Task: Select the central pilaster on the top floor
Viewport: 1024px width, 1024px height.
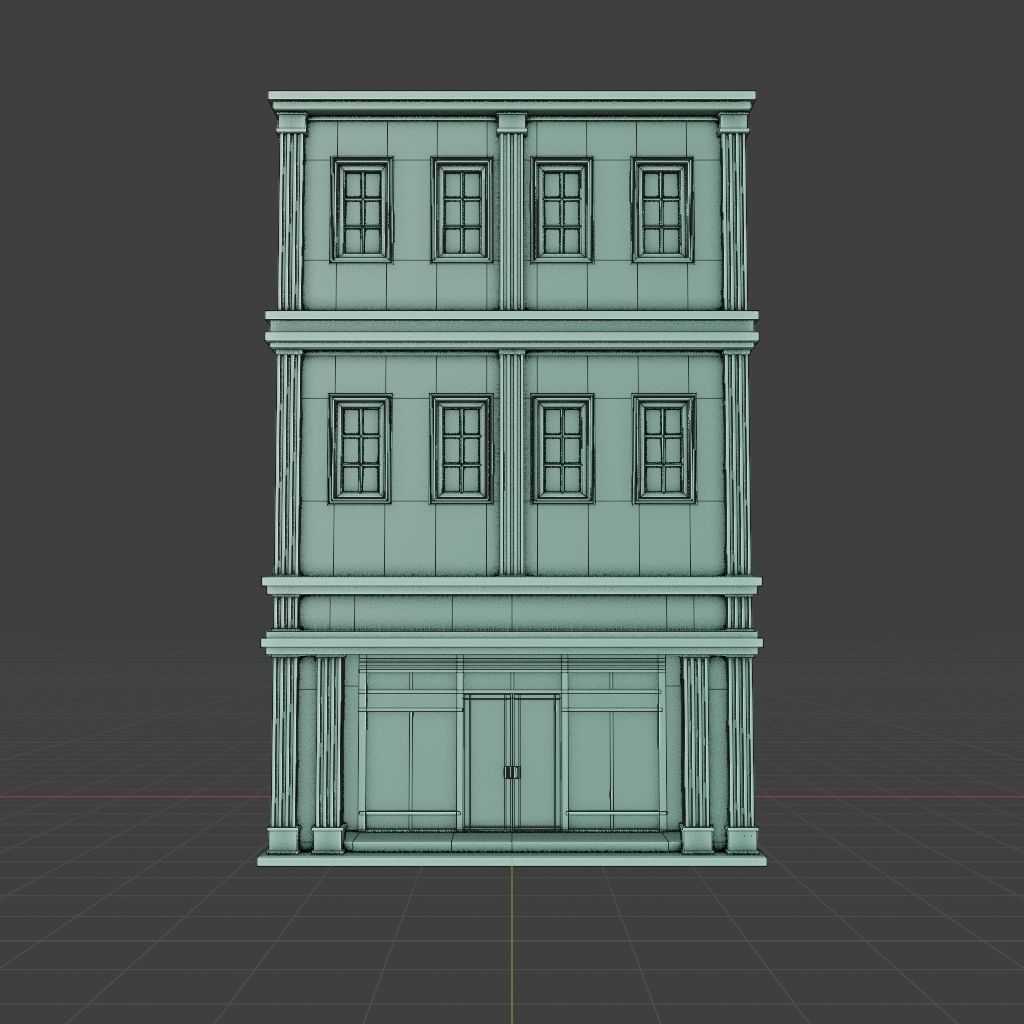Action: [511, 212]
